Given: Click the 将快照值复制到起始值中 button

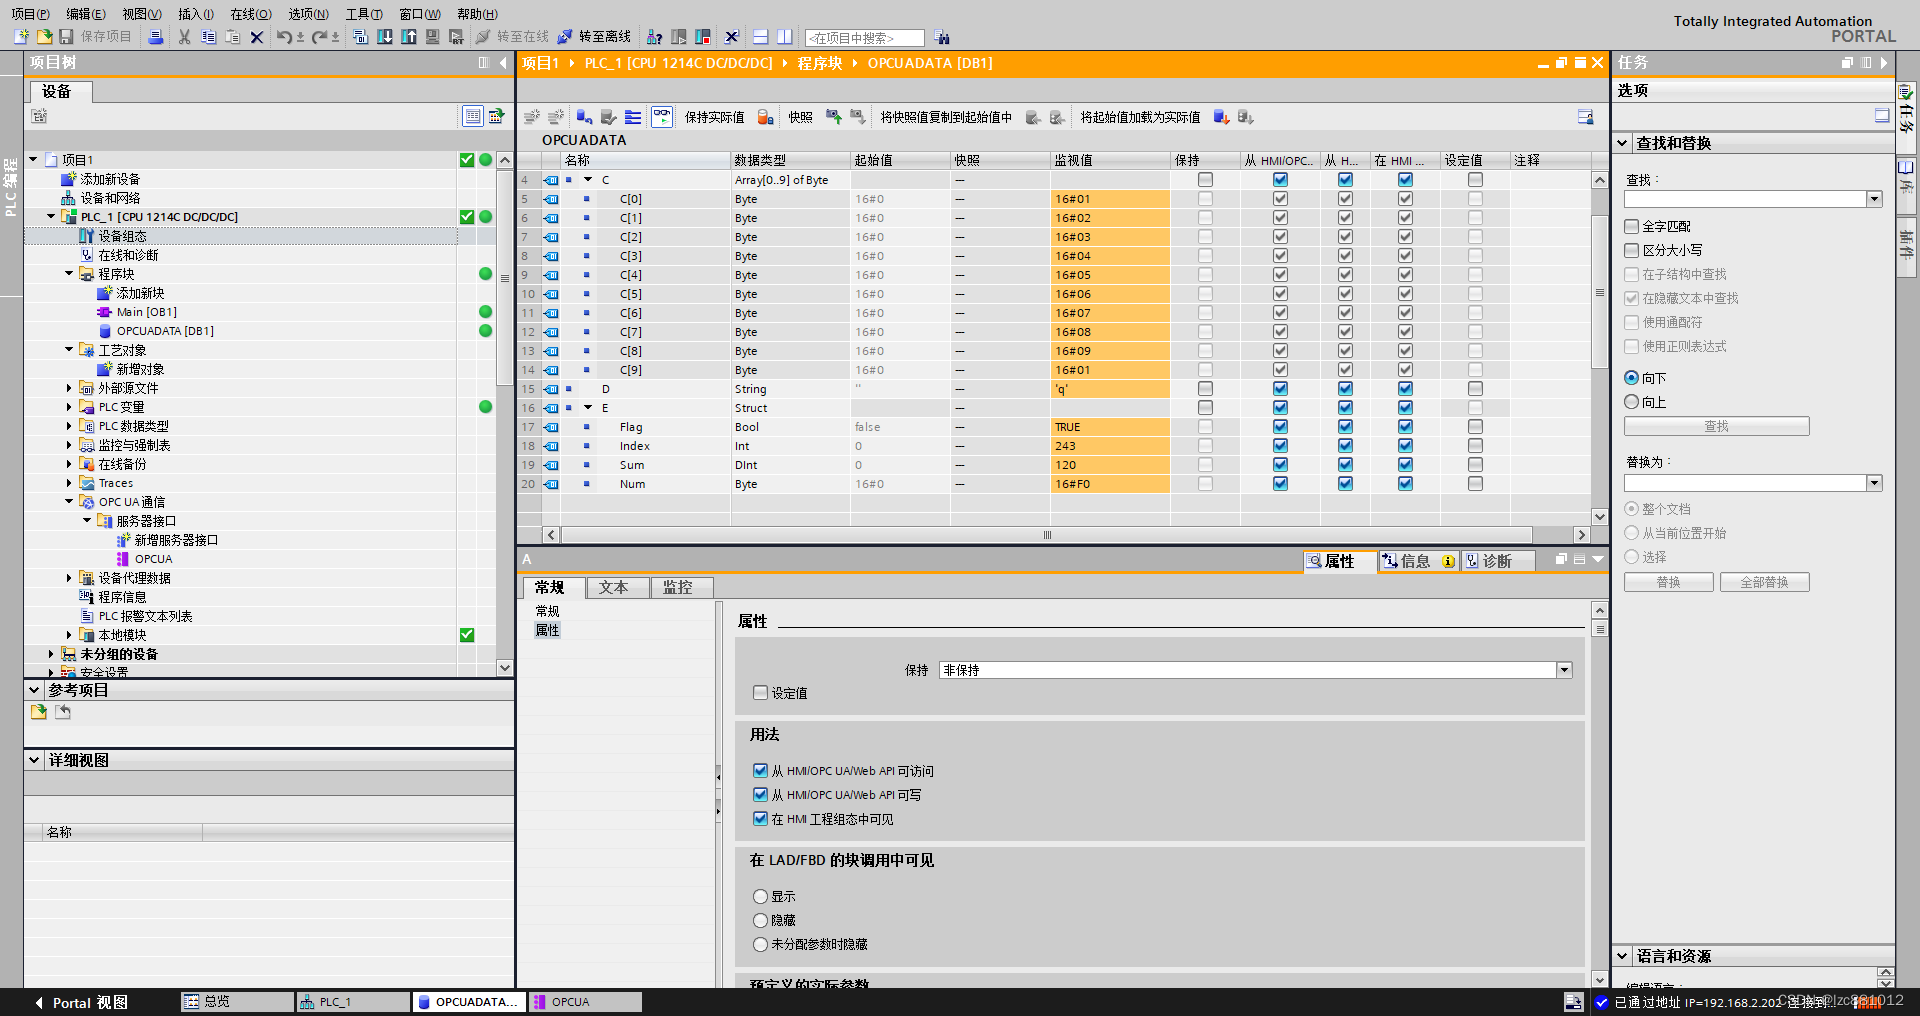Looking at the screenshot, I should pos(946,117).
